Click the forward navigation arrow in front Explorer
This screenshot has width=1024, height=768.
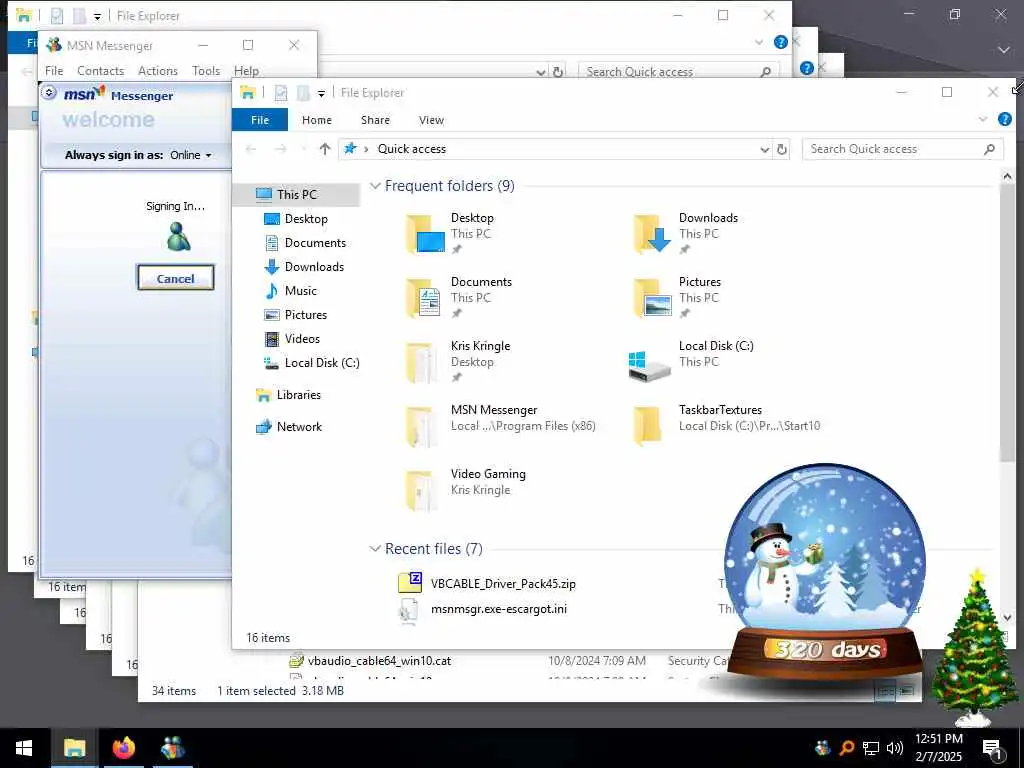(x=280, y=149)
